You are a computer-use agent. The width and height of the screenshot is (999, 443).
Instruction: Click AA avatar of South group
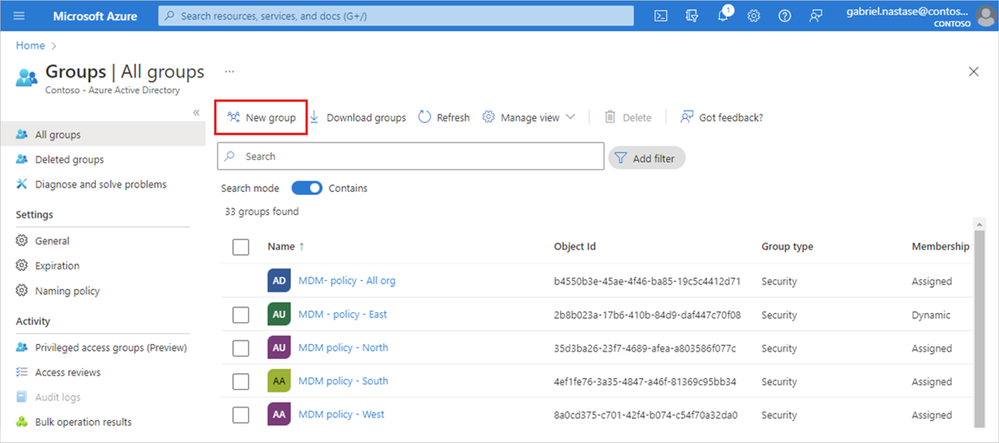279,381
